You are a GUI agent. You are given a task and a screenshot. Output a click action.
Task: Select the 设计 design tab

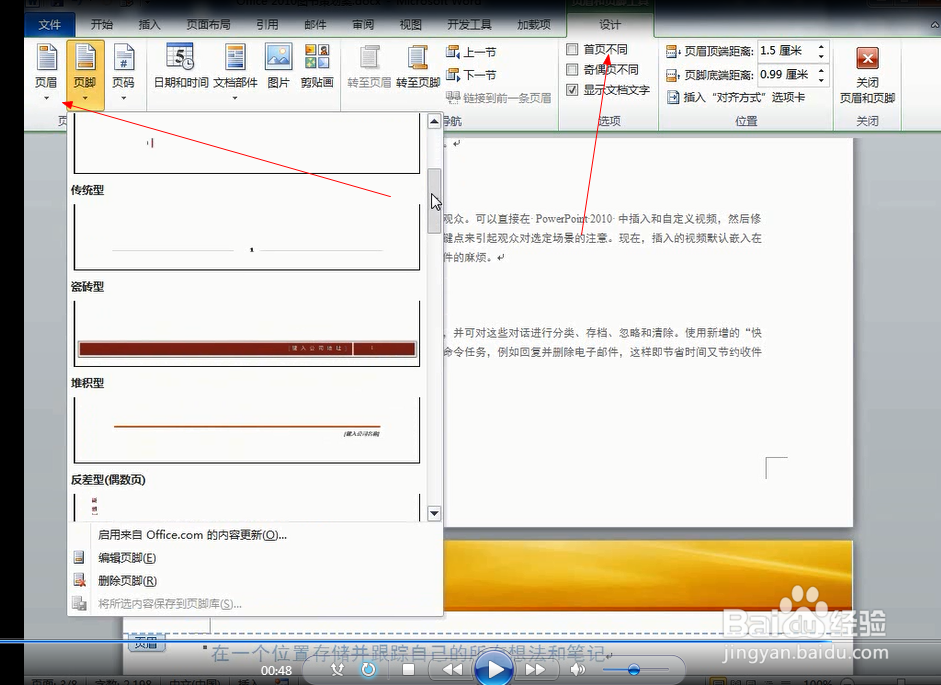click(x=610, y=25)
